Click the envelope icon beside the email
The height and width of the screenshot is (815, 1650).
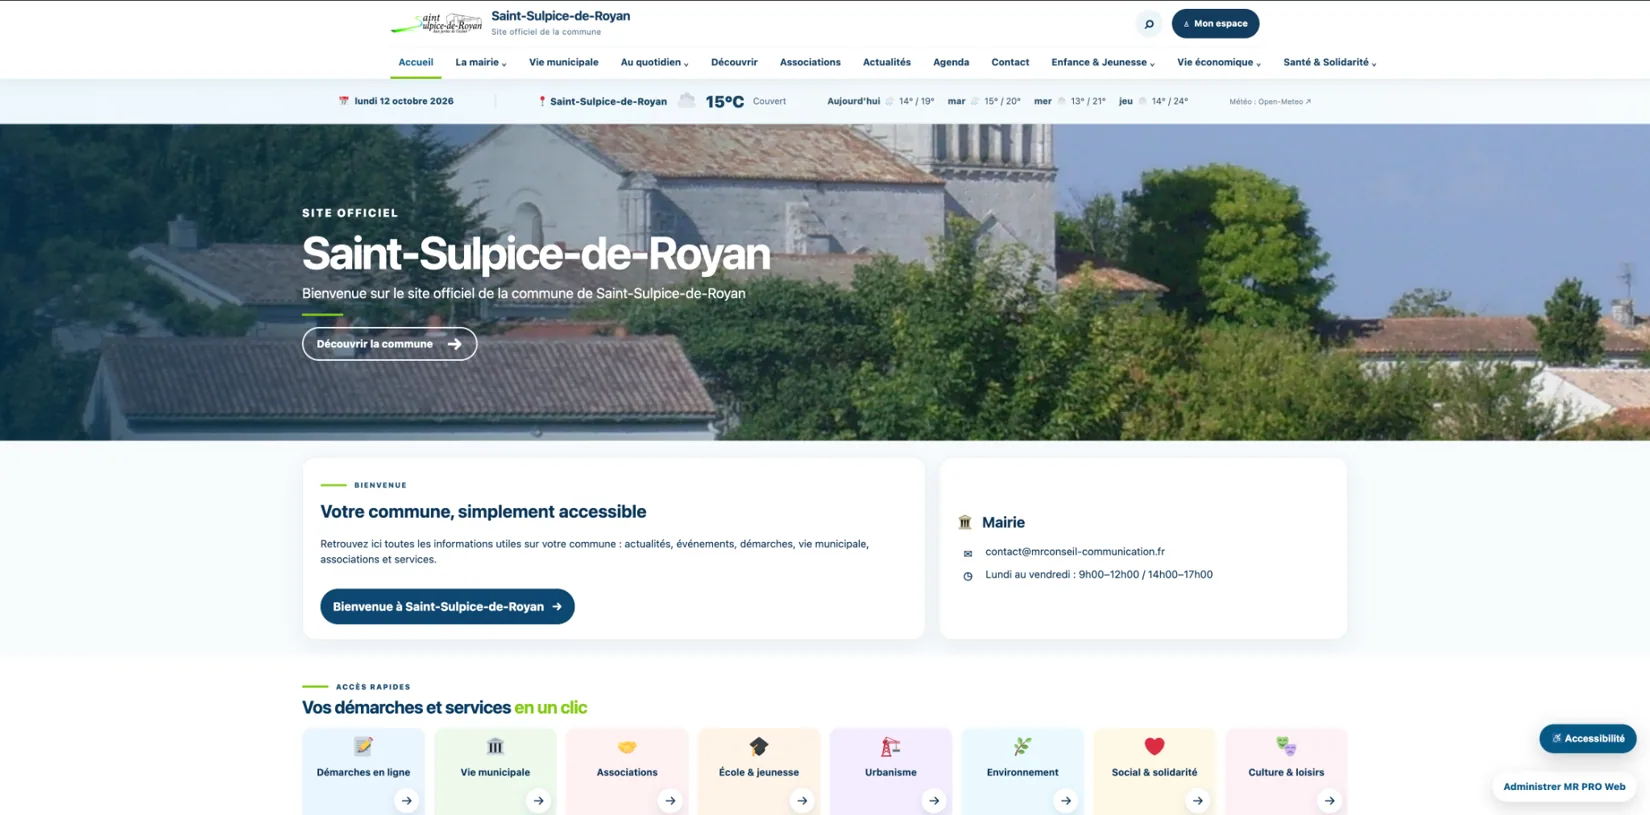[967, 553]
